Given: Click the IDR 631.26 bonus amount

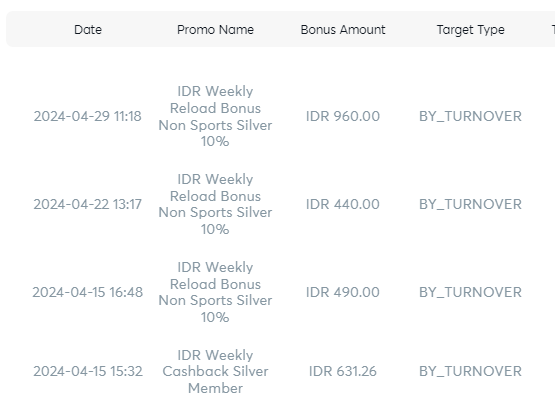Looking at the screenshot, I should point(343,371).
